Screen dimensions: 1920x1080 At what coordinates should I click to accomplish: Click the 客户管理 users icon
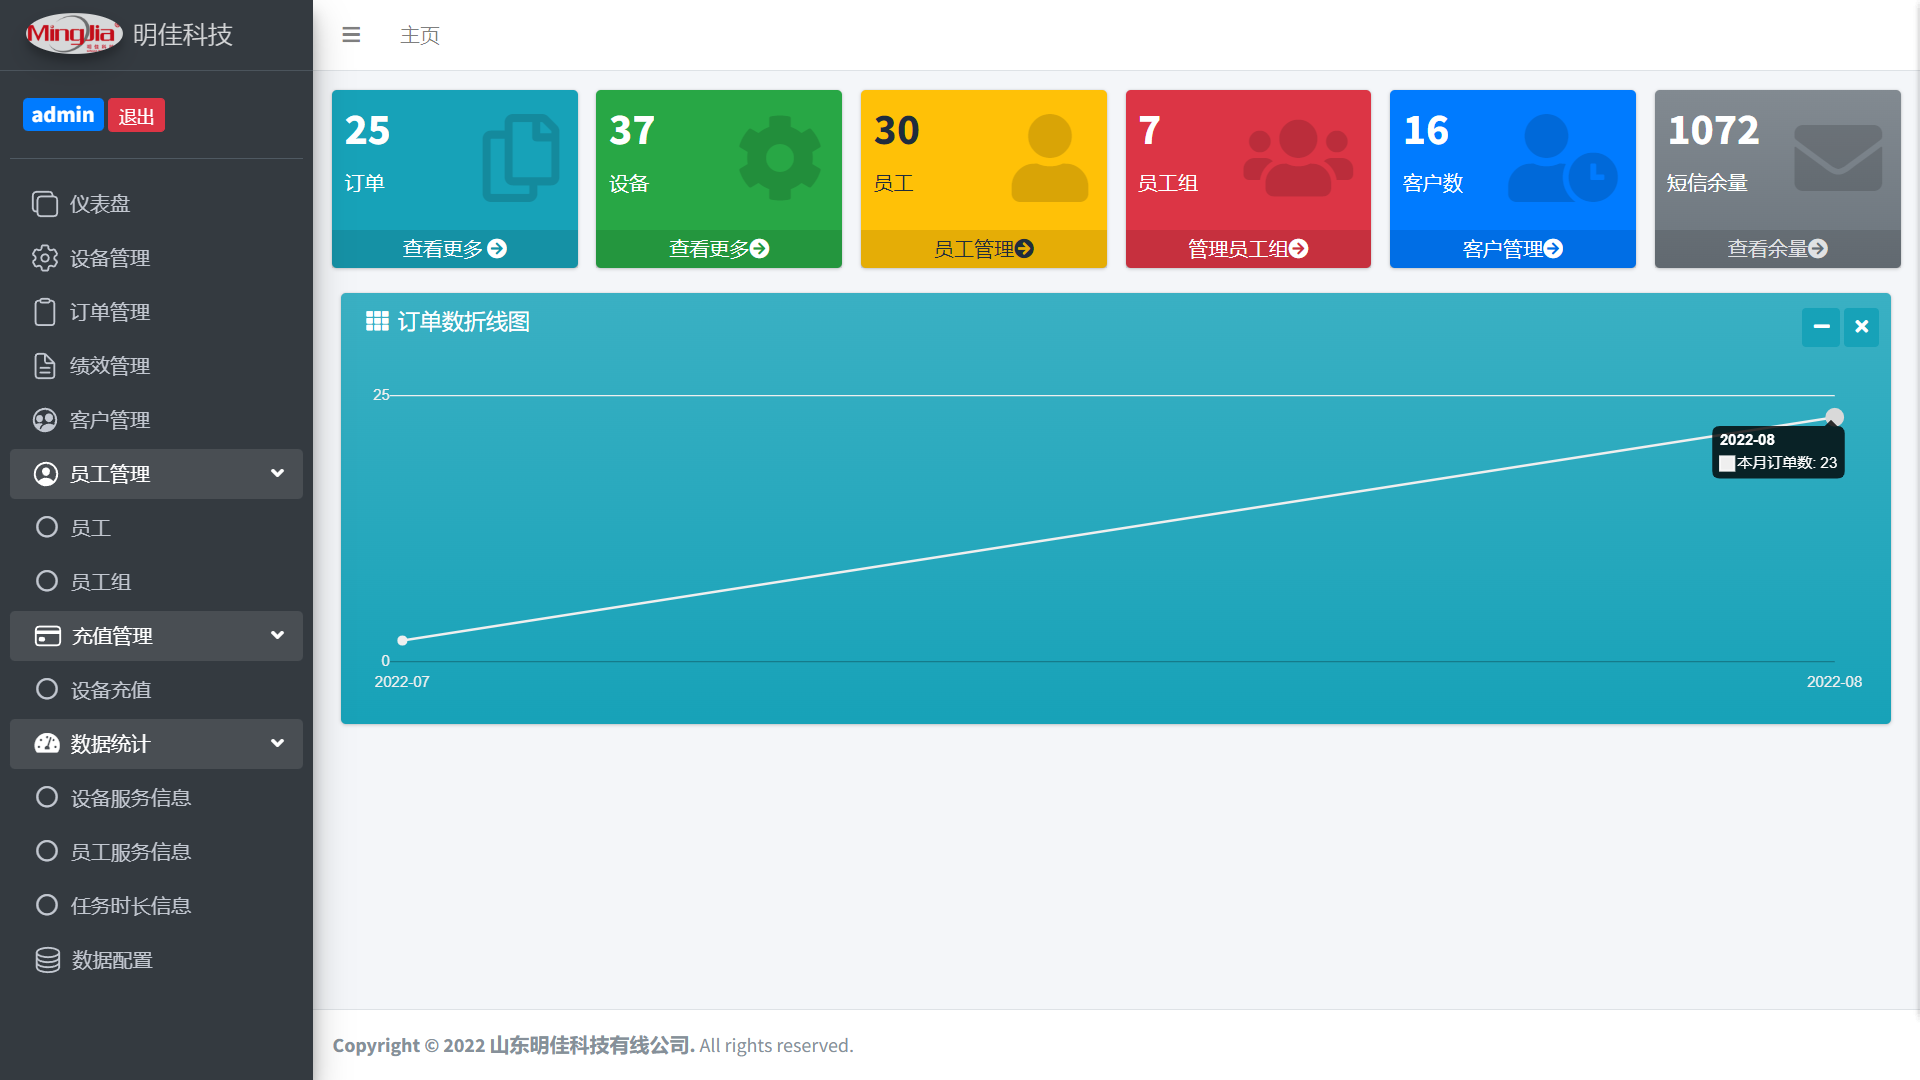(x=45, y=420)
